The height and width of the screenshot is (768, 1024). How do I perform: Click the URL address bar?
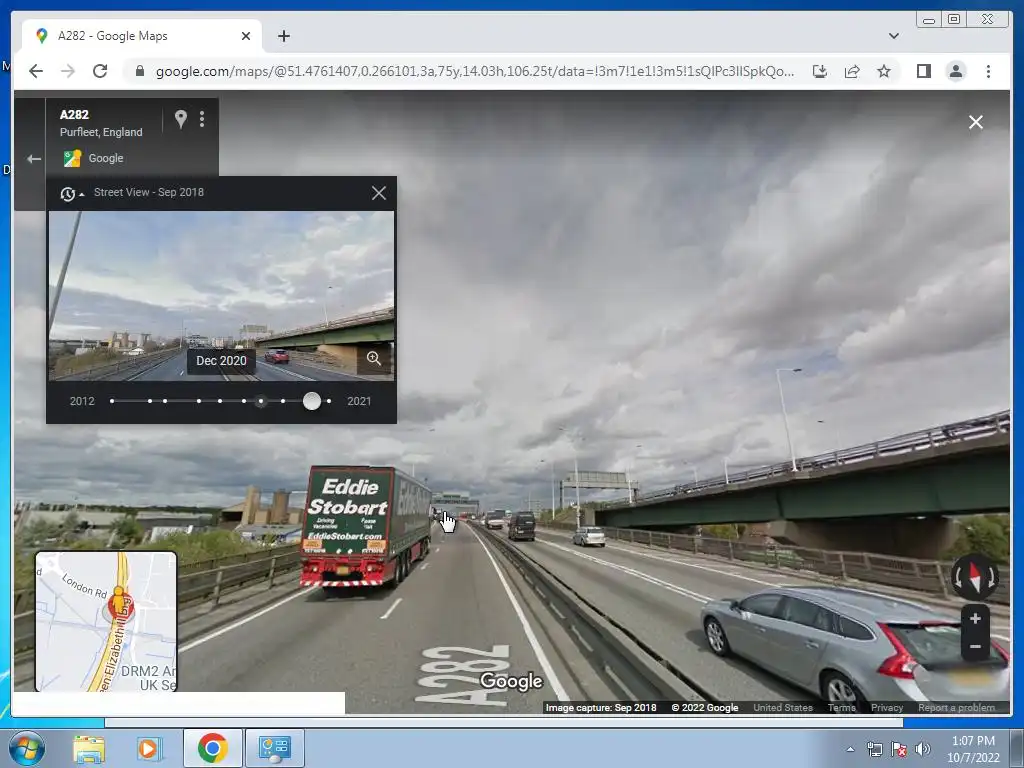click(474, 71)
